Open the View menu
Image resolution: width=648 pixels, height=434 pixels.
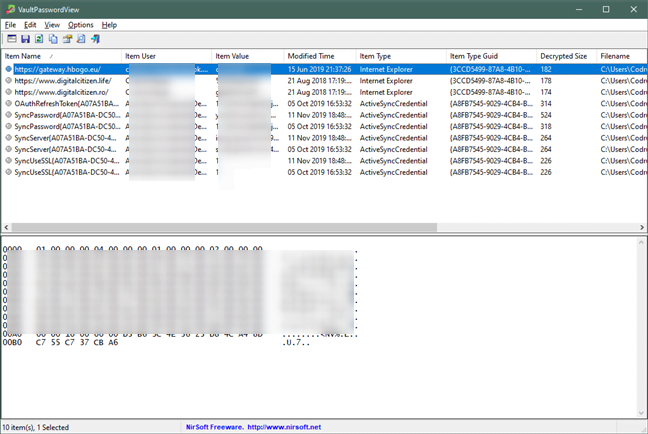coord(52,25)
